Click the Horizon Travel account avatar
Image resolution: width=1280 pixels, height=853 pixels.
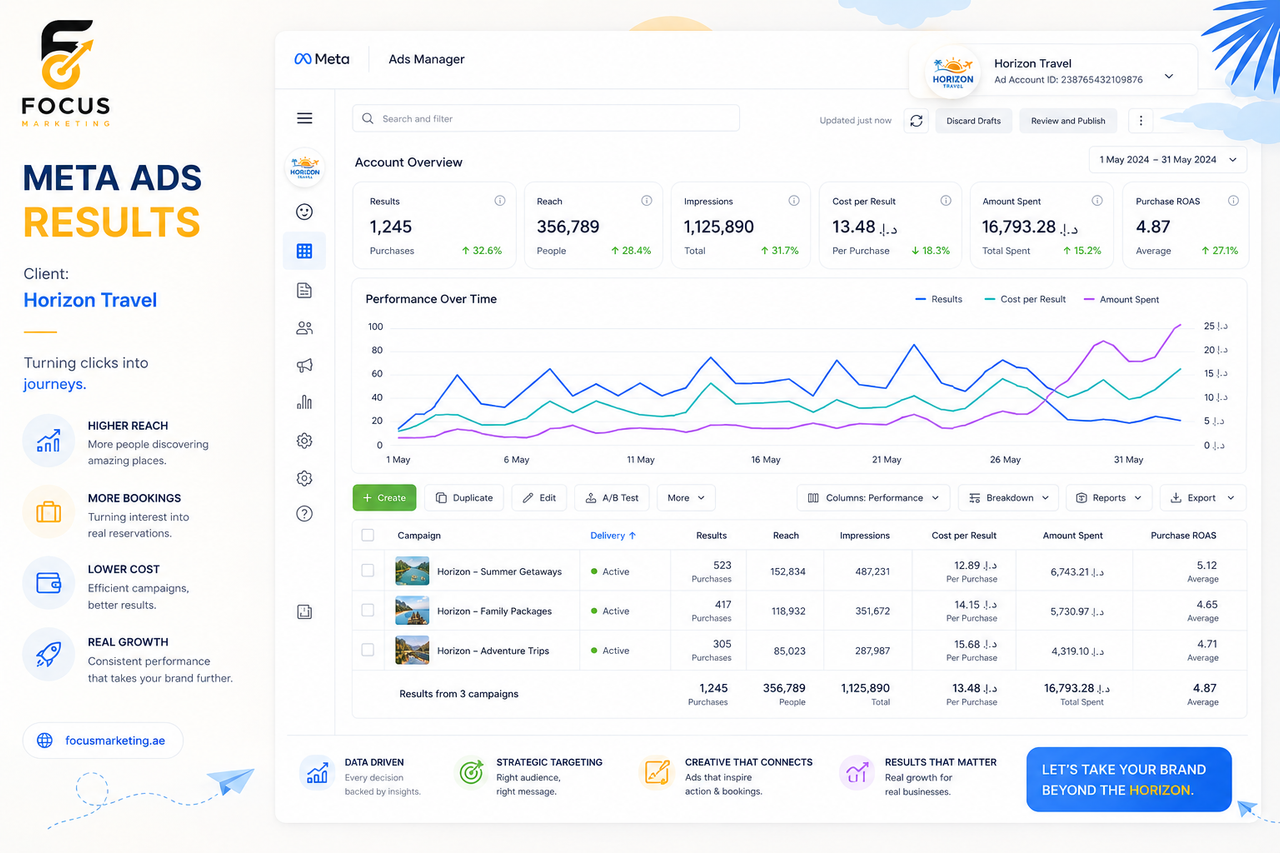tap(953, 71)
